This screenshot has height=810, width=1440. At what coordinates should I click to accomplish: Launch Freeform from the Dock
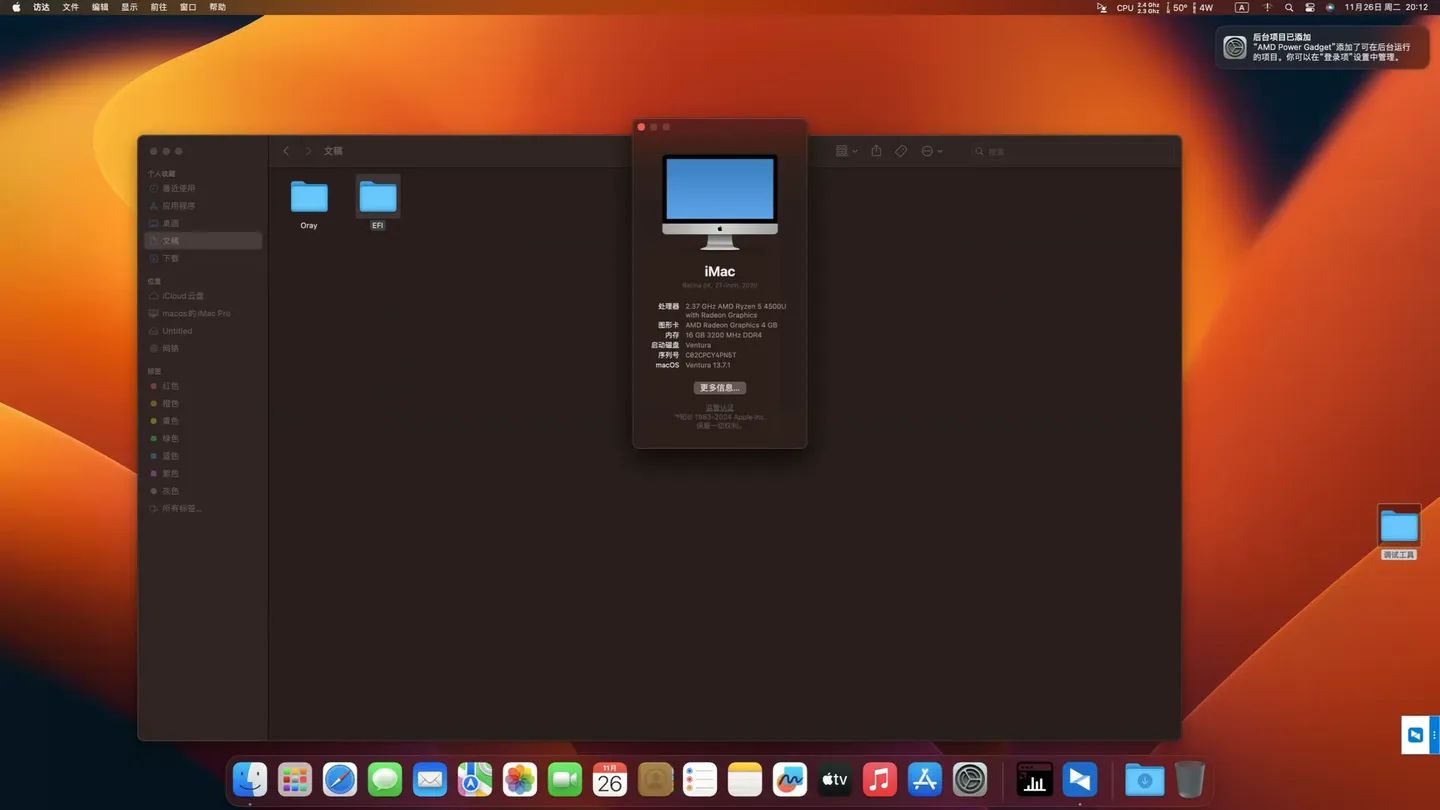coord(790,779)
